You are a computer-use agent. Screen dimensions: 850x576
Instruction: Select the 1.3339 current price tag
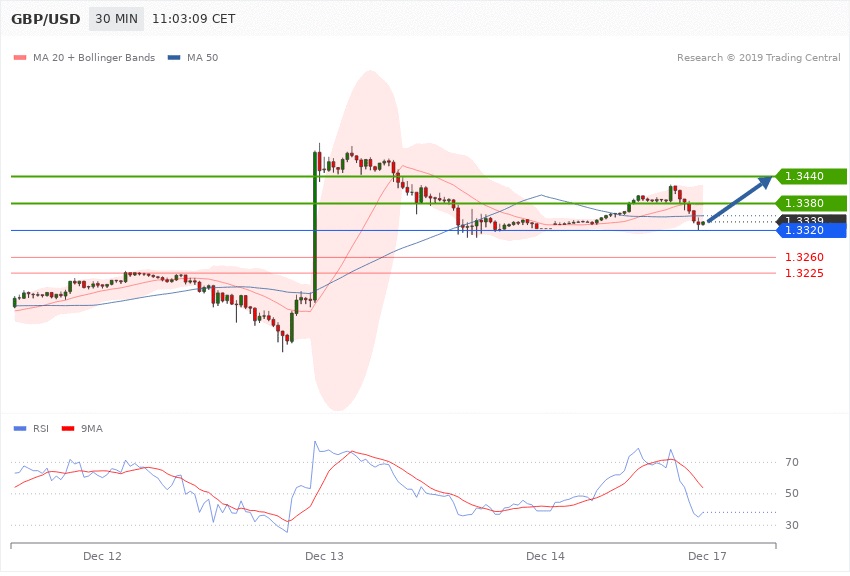(810, 220)
